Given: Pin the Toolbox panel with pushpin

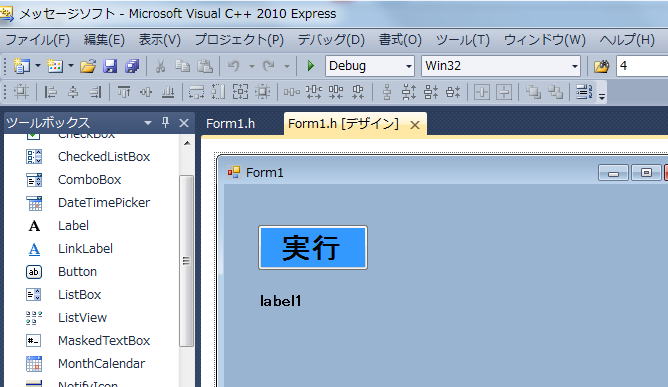Looking at the screenshot, I should [x=166, y=123].
